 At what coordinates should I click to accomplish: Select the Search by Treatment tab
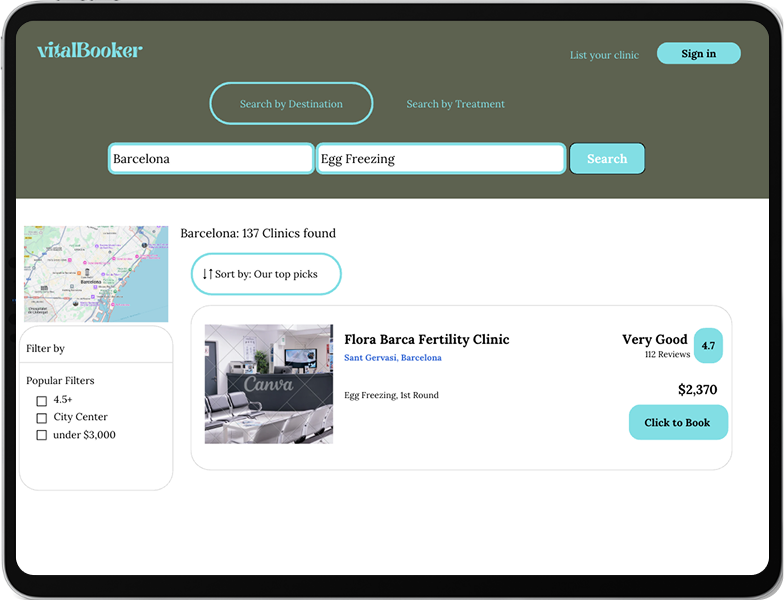[x=455, y=104]
